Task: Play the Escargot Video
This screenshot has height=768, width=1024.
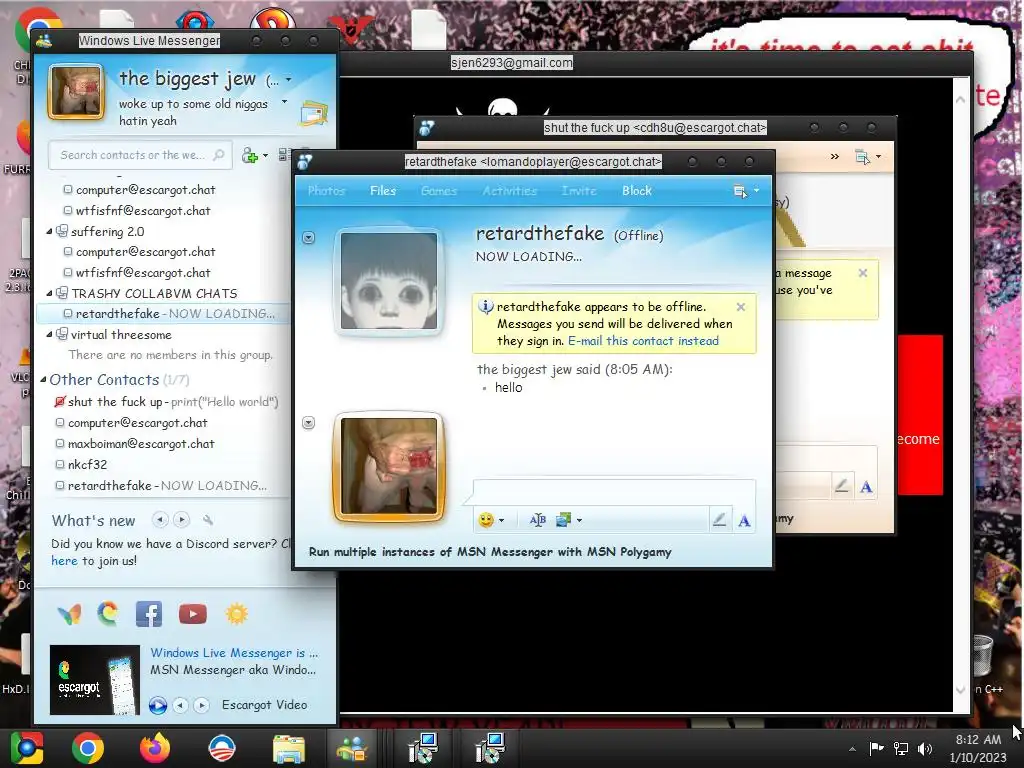Action: 157,705
